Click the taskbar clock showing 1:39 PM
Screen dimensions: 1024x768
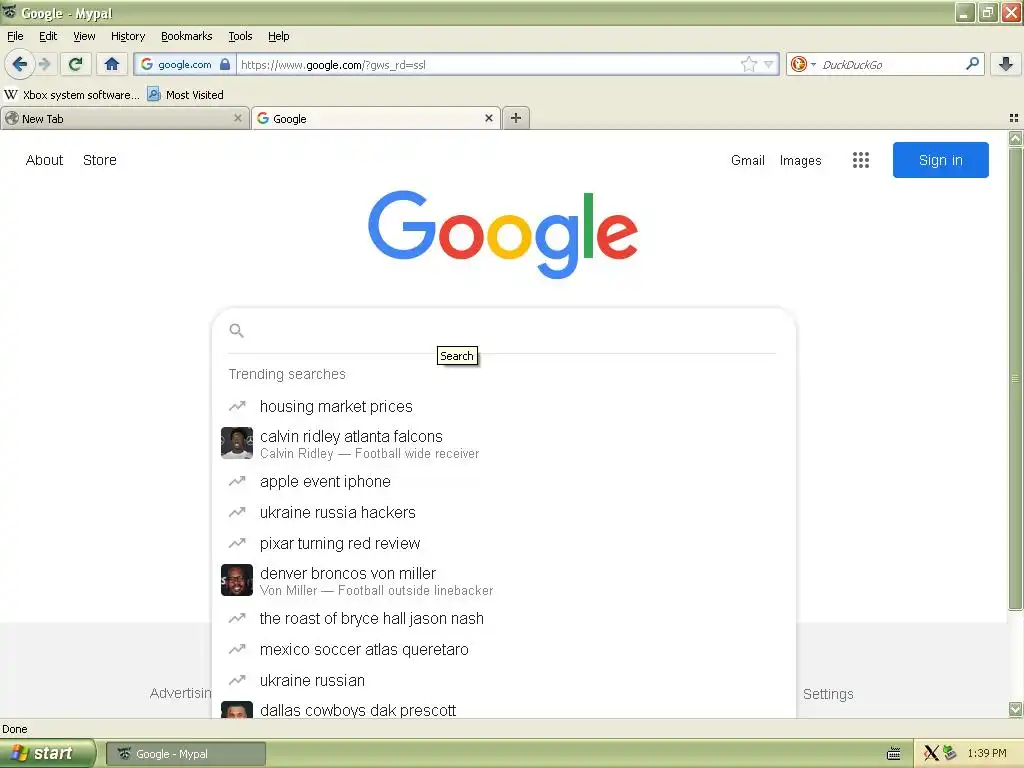pyautogui.click(x=987, y=754)
